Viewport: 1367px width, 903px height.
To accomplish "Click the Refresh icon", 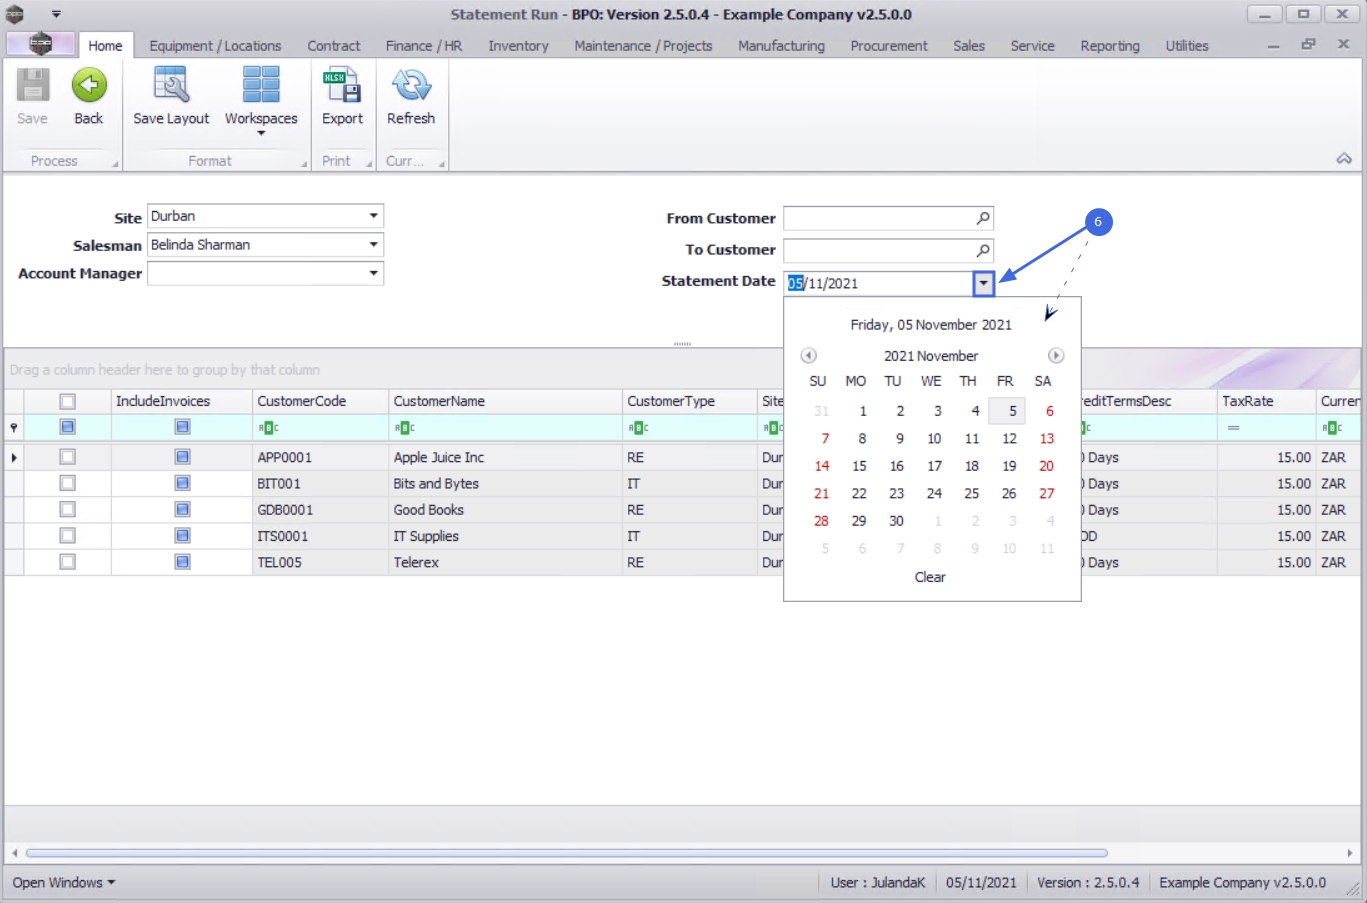I will (x=411, y=86).
